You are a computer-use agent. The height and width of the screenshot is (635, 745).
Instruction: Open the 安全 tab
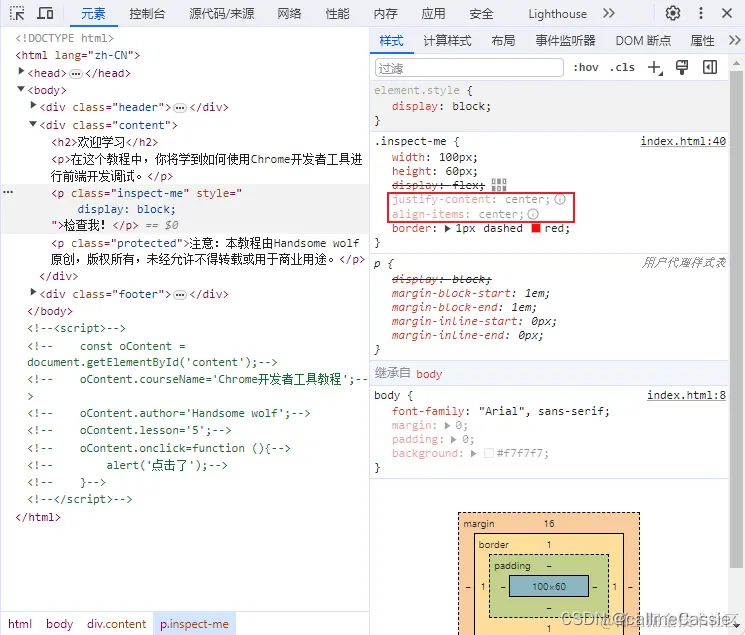(x=481, y=14)
